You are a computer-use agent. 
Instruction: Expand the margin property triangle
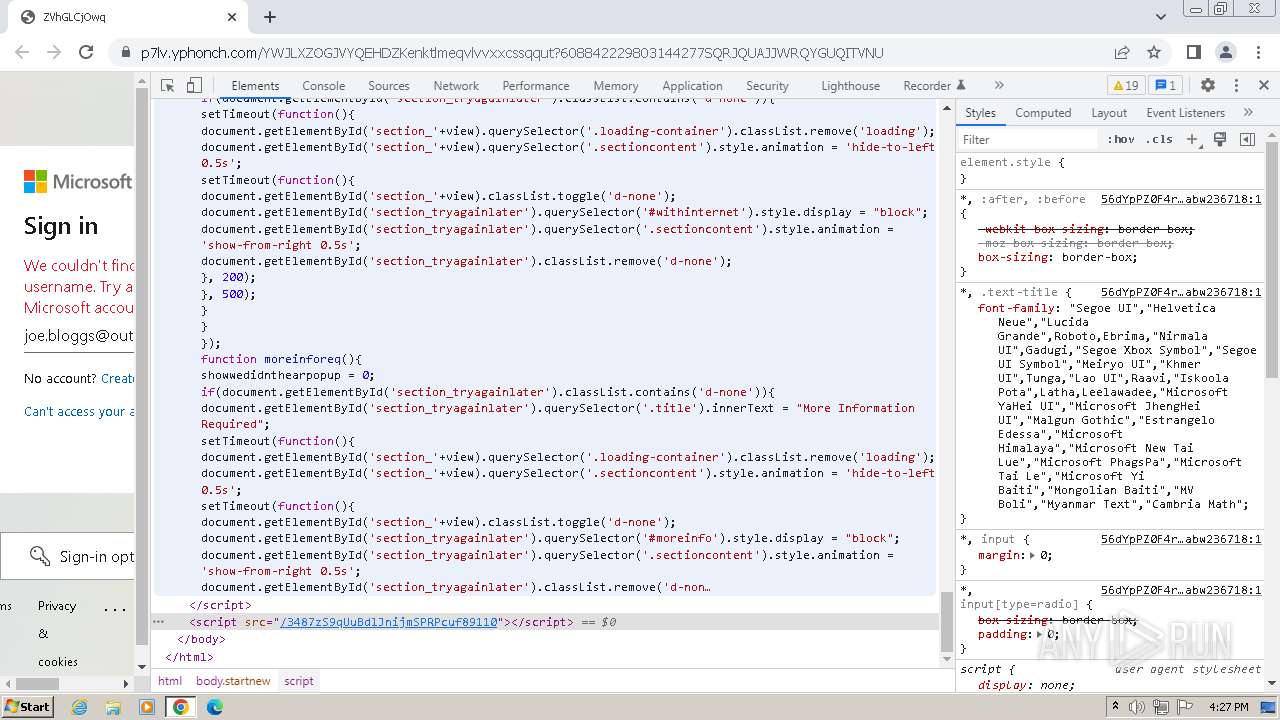[x=1032, y=555]
